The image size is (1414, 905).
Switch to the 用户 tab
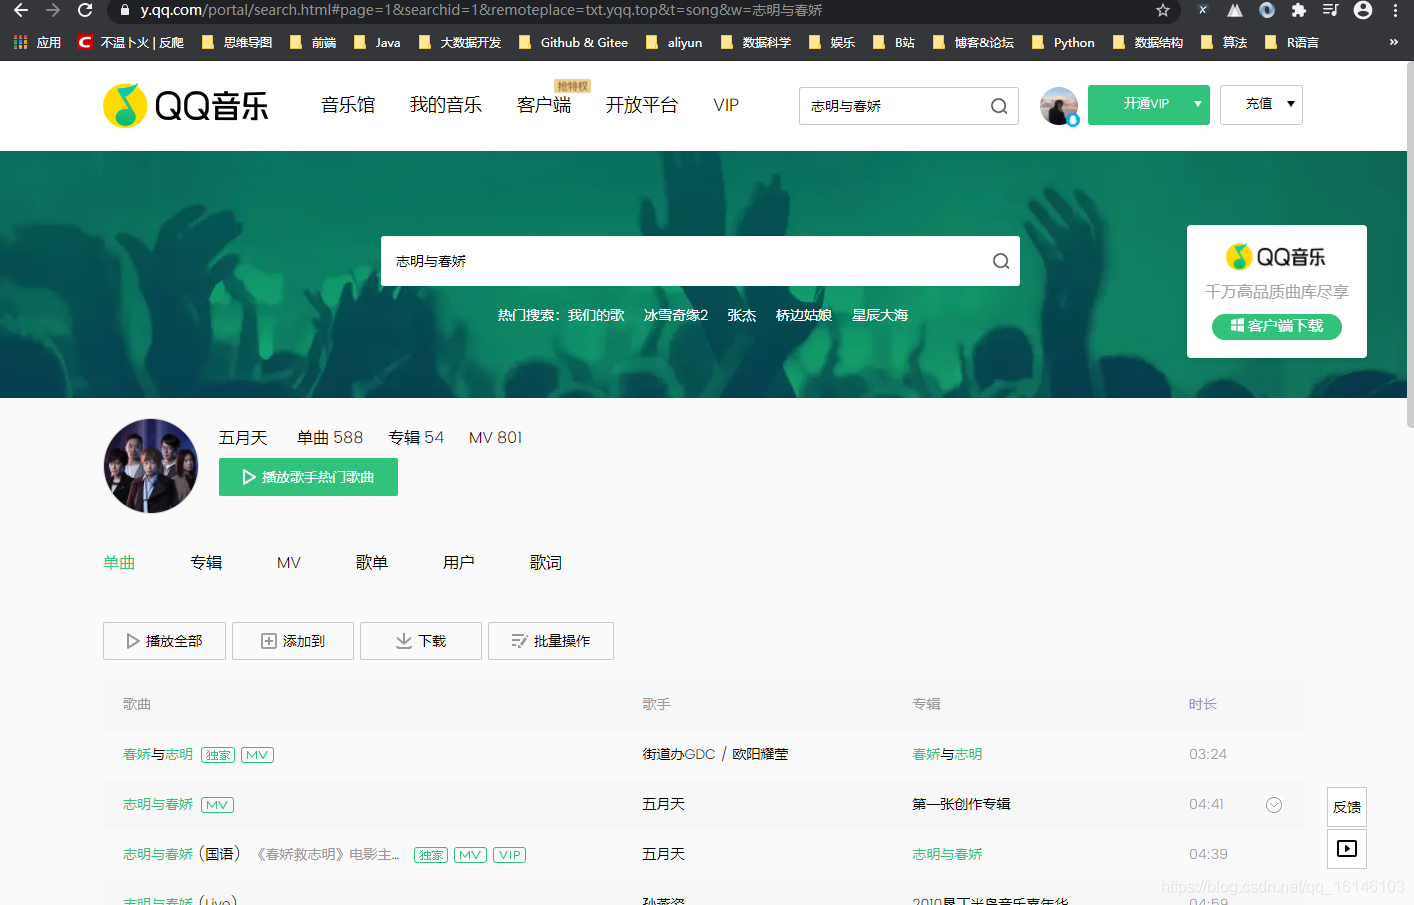click(x=459, y=563)
